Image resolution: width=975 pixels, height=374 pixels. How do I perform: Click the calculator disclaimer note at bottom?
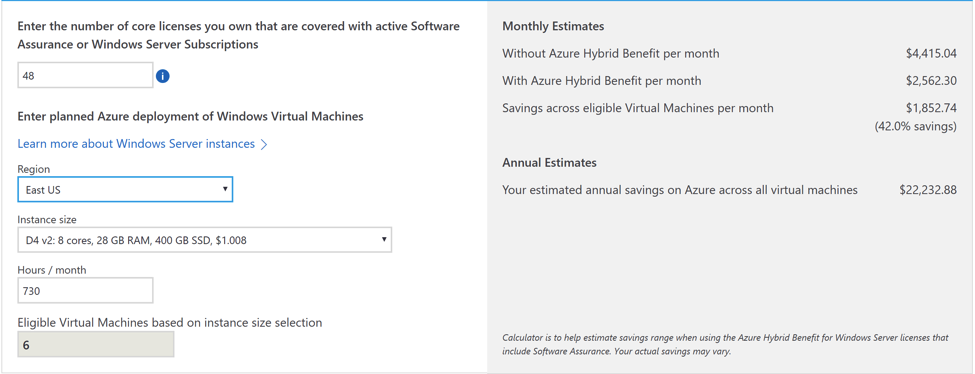pos(725,345)
